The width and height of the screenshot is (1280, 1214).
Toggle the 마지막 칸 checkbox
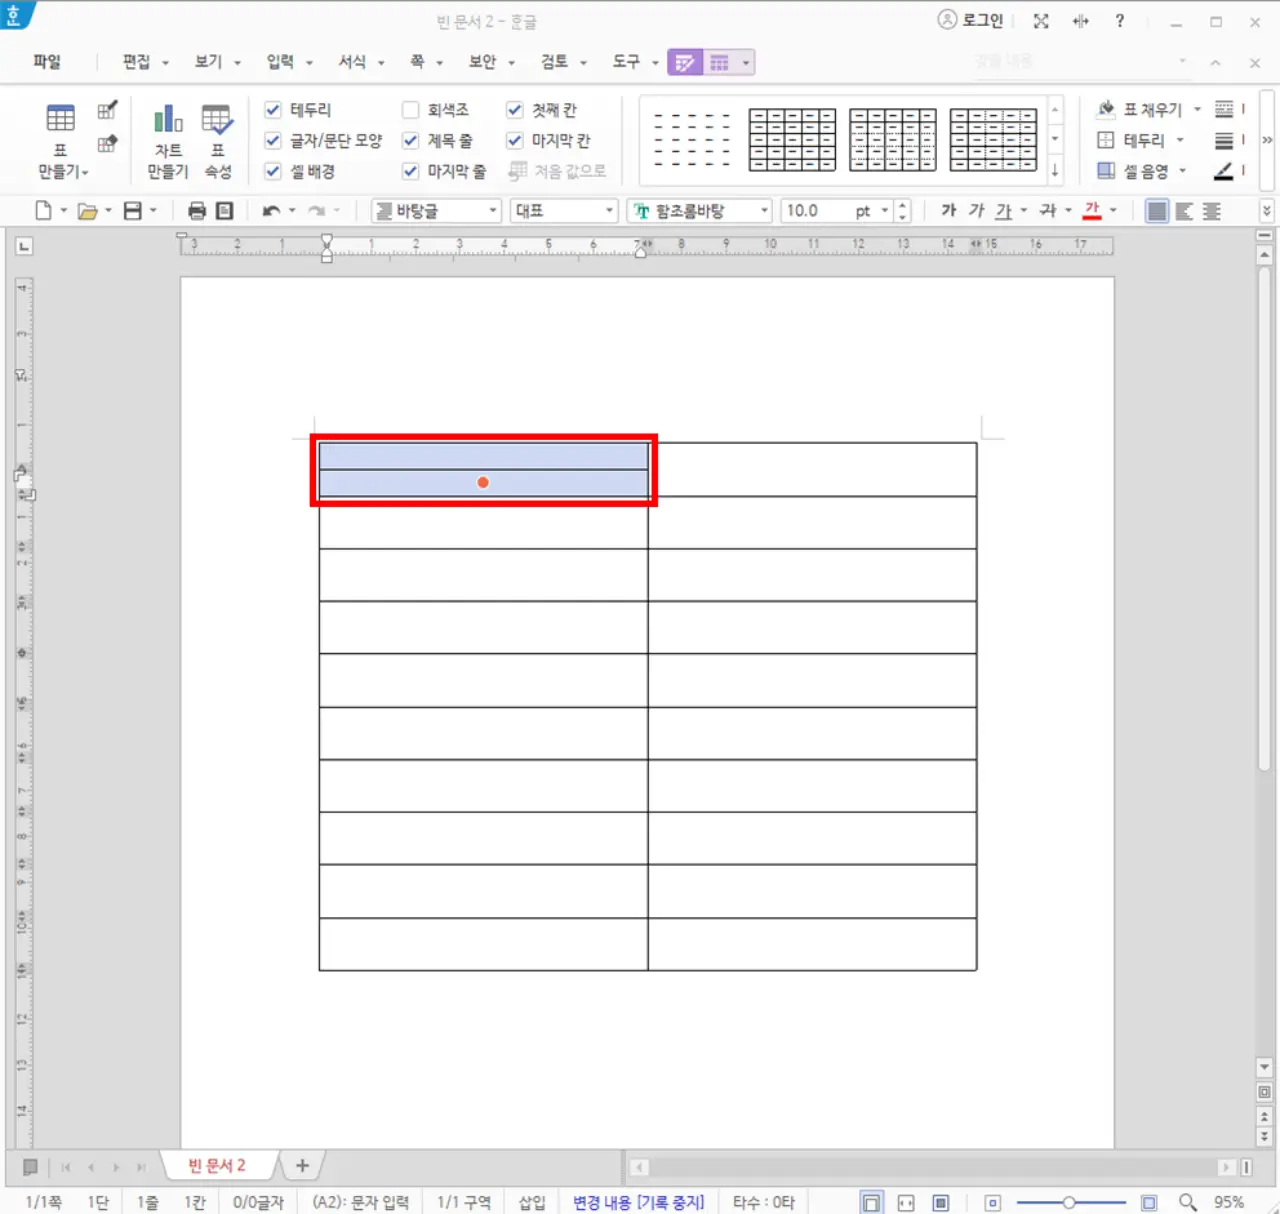click(x=514, y=140)
